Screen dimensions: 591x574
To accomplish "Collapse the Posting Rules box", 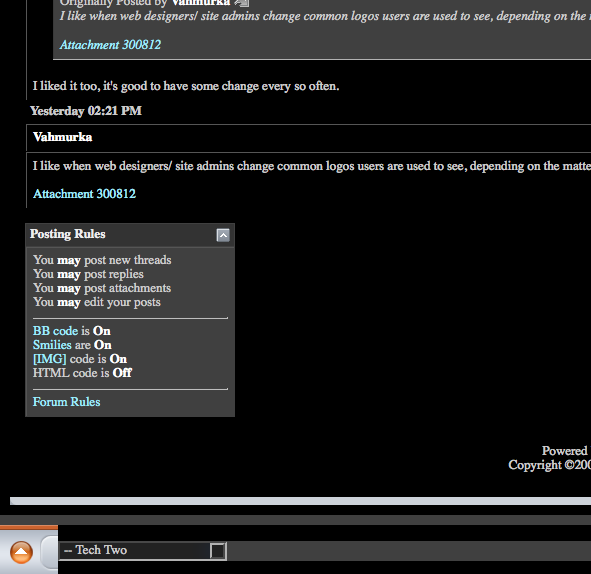I will 223,235.
